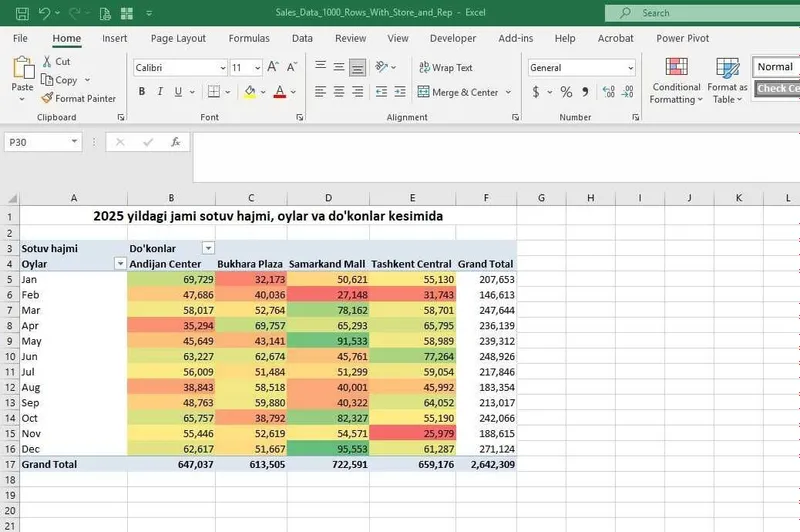This screenshot has height=532, width=800.
Task: Open the Power Pivot tab
Action: 682,38
